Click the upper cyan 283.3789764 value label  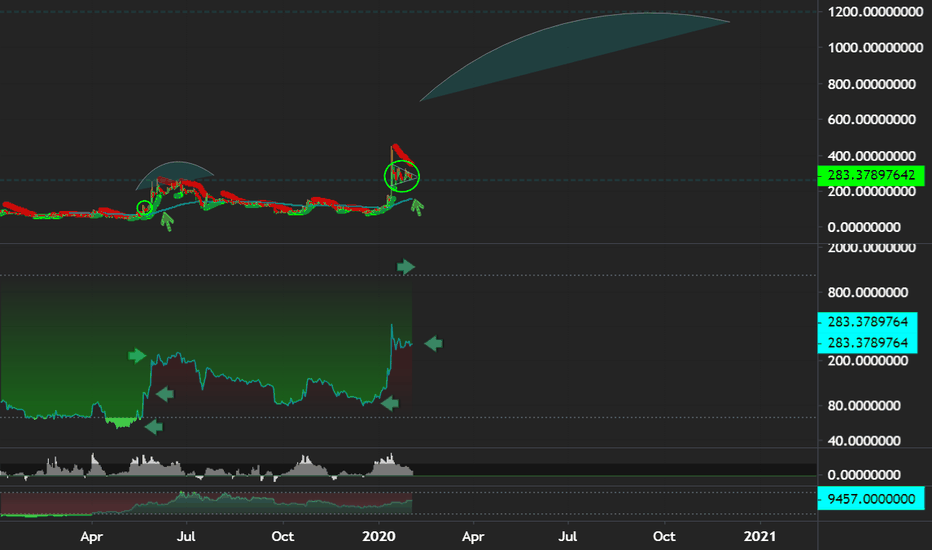pos(867,322)
